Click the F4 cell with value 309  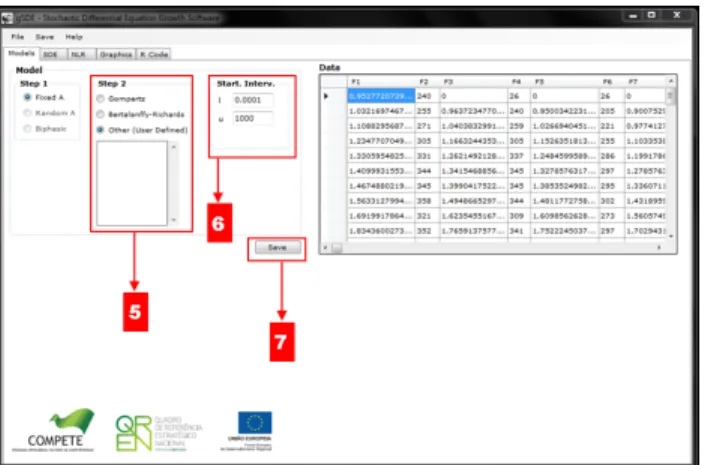[x=519, y=216]
